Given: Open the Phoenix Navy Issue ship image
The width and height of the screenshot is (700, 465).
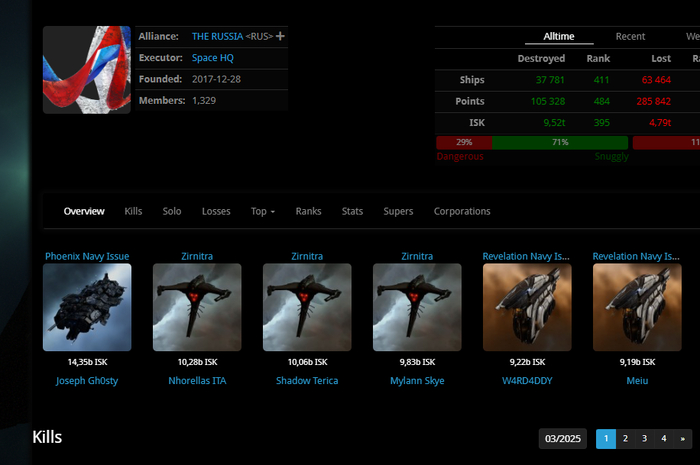Looking at the screenshot, I should pos(87,307).
